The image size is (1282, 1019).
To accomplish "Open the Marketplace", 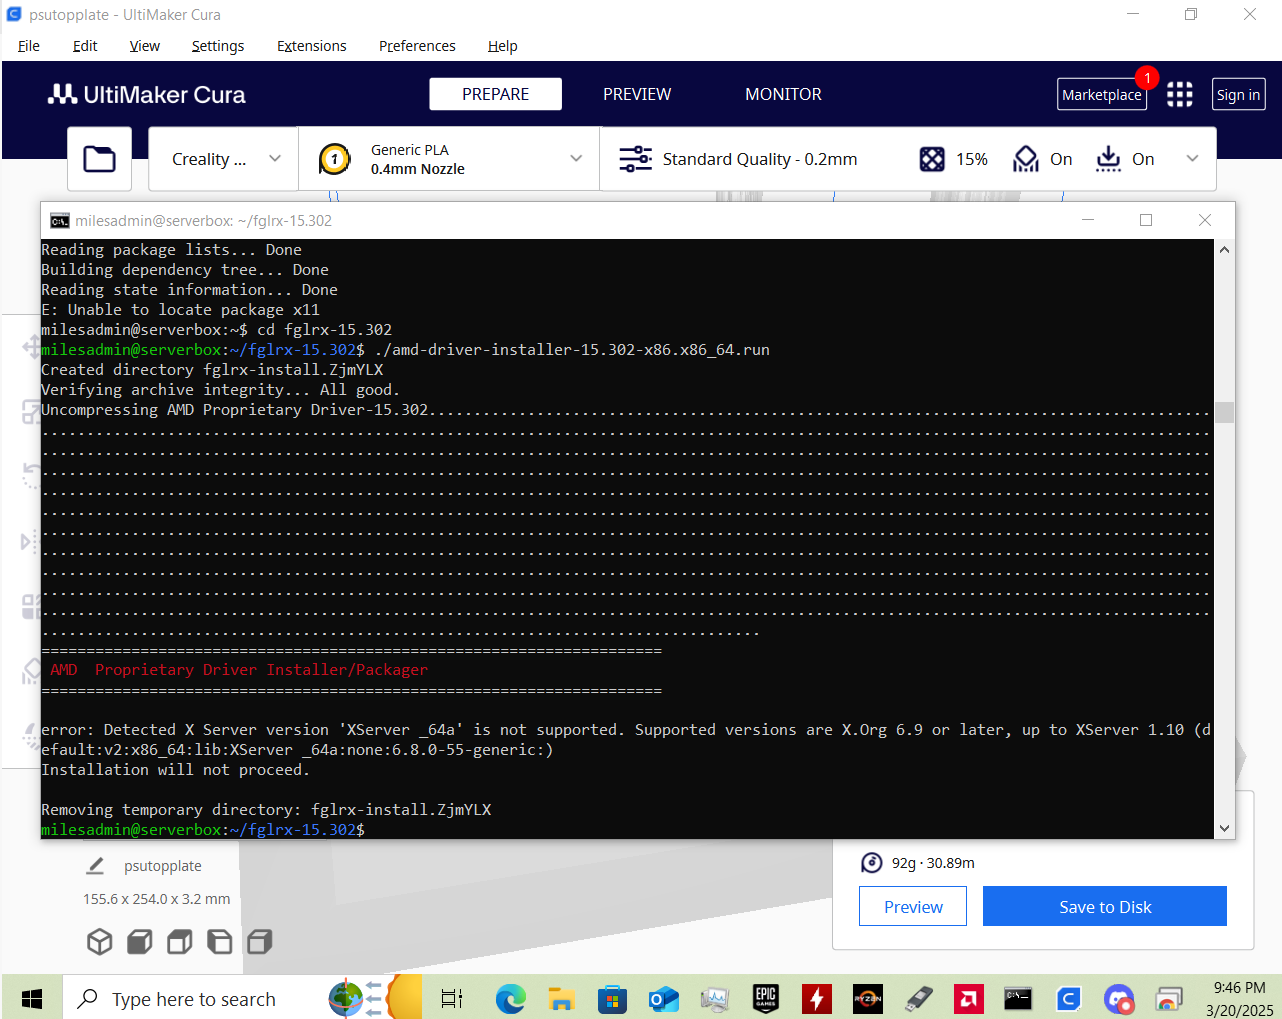I will pyautogui.click(x=1101, y=95).
